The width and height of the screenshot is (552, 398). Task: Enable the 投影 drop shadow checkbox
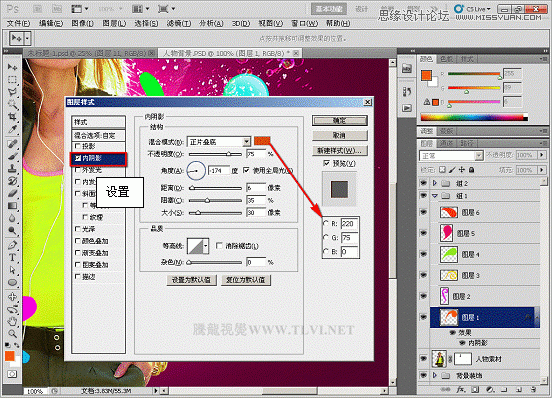[78, 146]
